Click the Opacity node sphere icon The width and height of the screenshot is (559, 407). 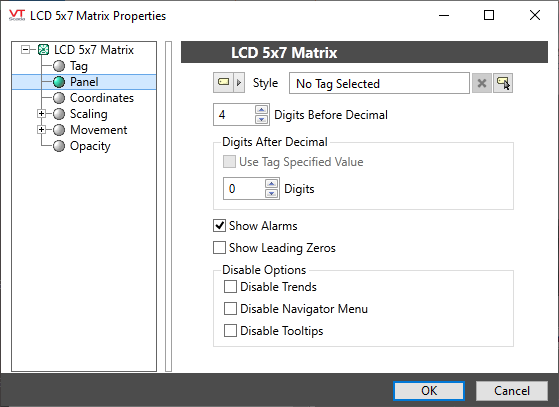(59, 146)
